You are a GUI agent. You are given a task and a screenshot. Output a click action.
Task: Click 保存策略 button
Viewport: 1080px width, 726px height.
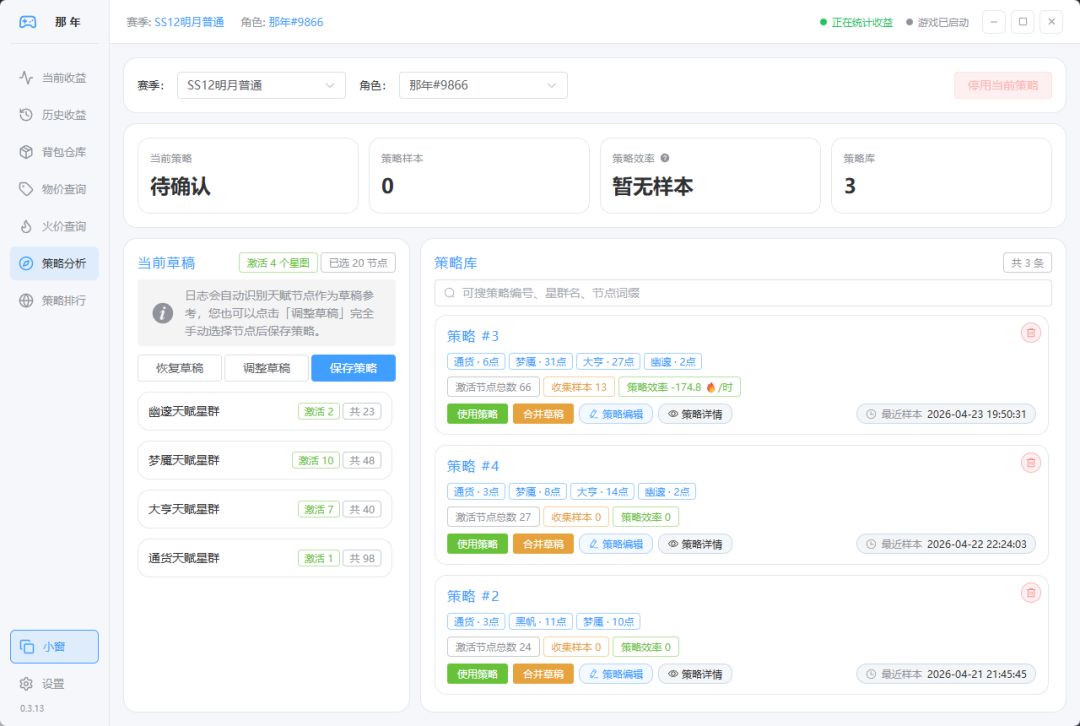(x=353, y=368)
